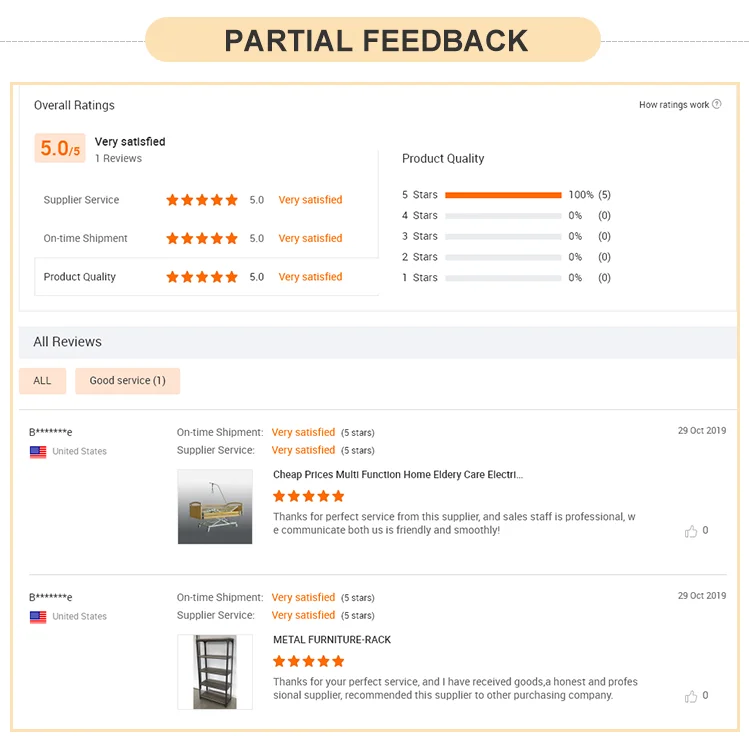This screenshot has height=736, width=750.
Task: Click the How ratings work help icon
Action: (716, 104)
